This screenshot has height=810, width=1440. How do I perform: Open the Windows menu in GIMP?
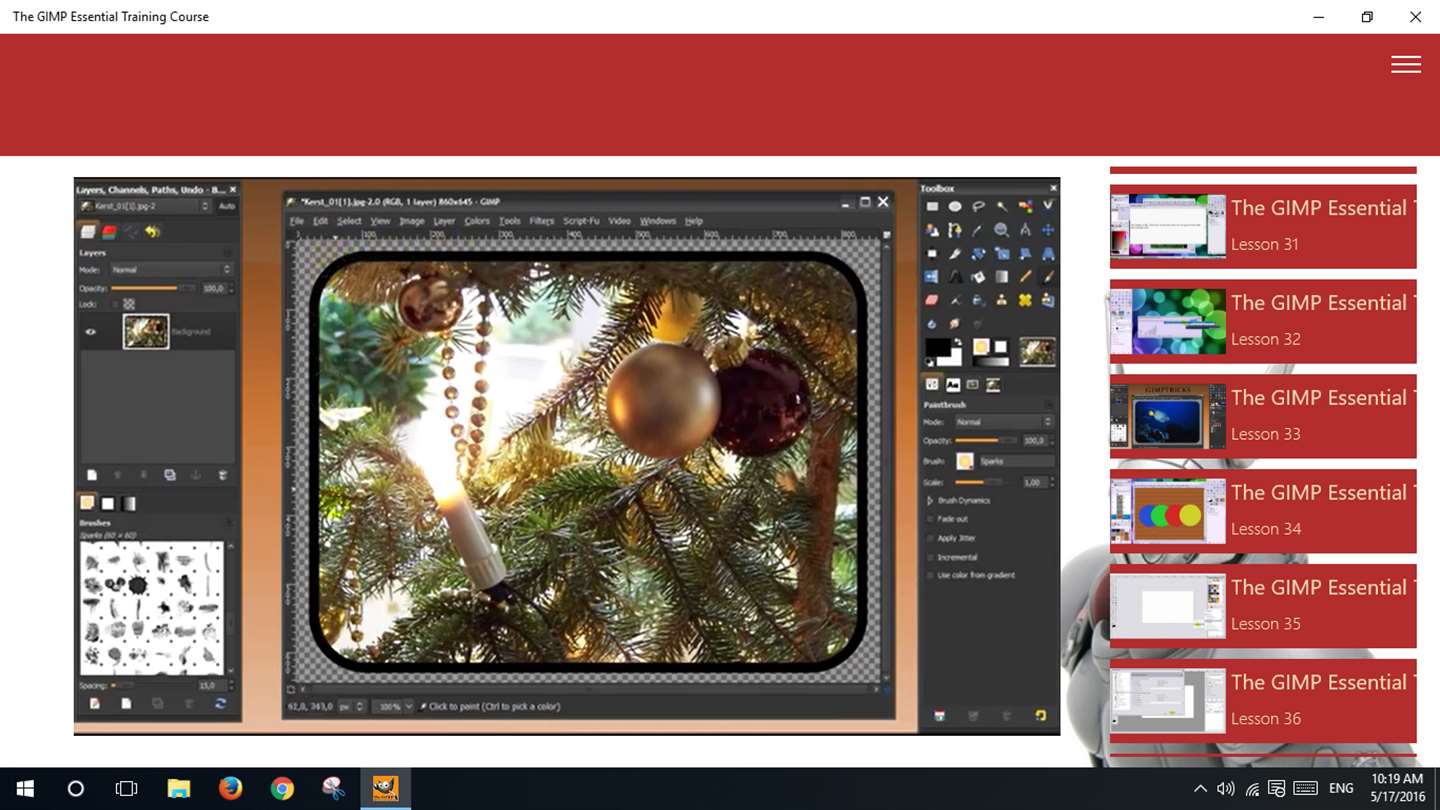click(x=658, y=221)
